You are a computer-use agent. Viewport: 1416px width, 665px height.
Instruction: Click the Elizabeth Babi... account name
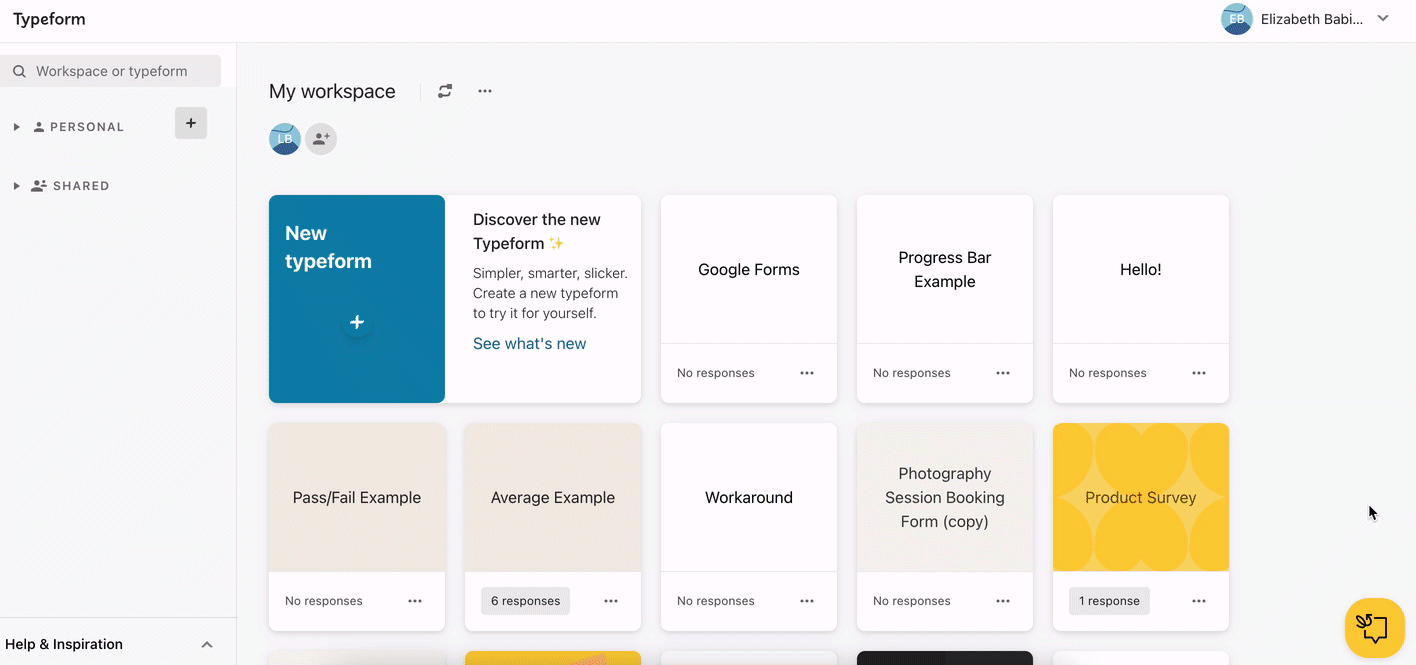click(1312, 19)
